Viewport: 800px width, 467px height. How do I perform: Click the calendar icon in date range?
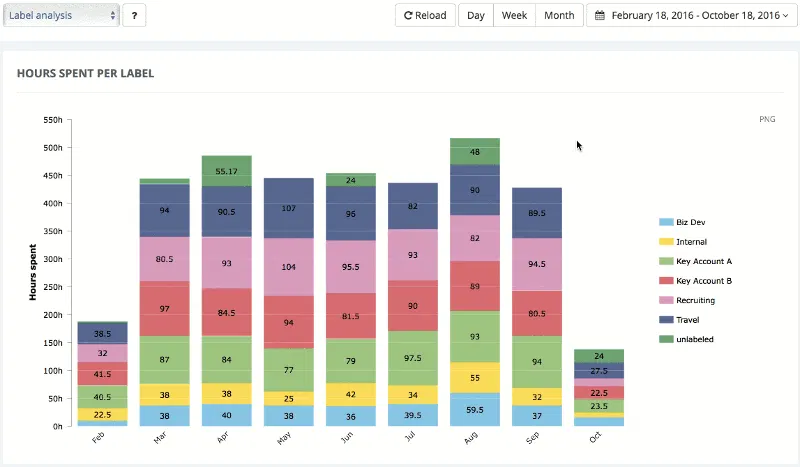click(x=600, y=15)
